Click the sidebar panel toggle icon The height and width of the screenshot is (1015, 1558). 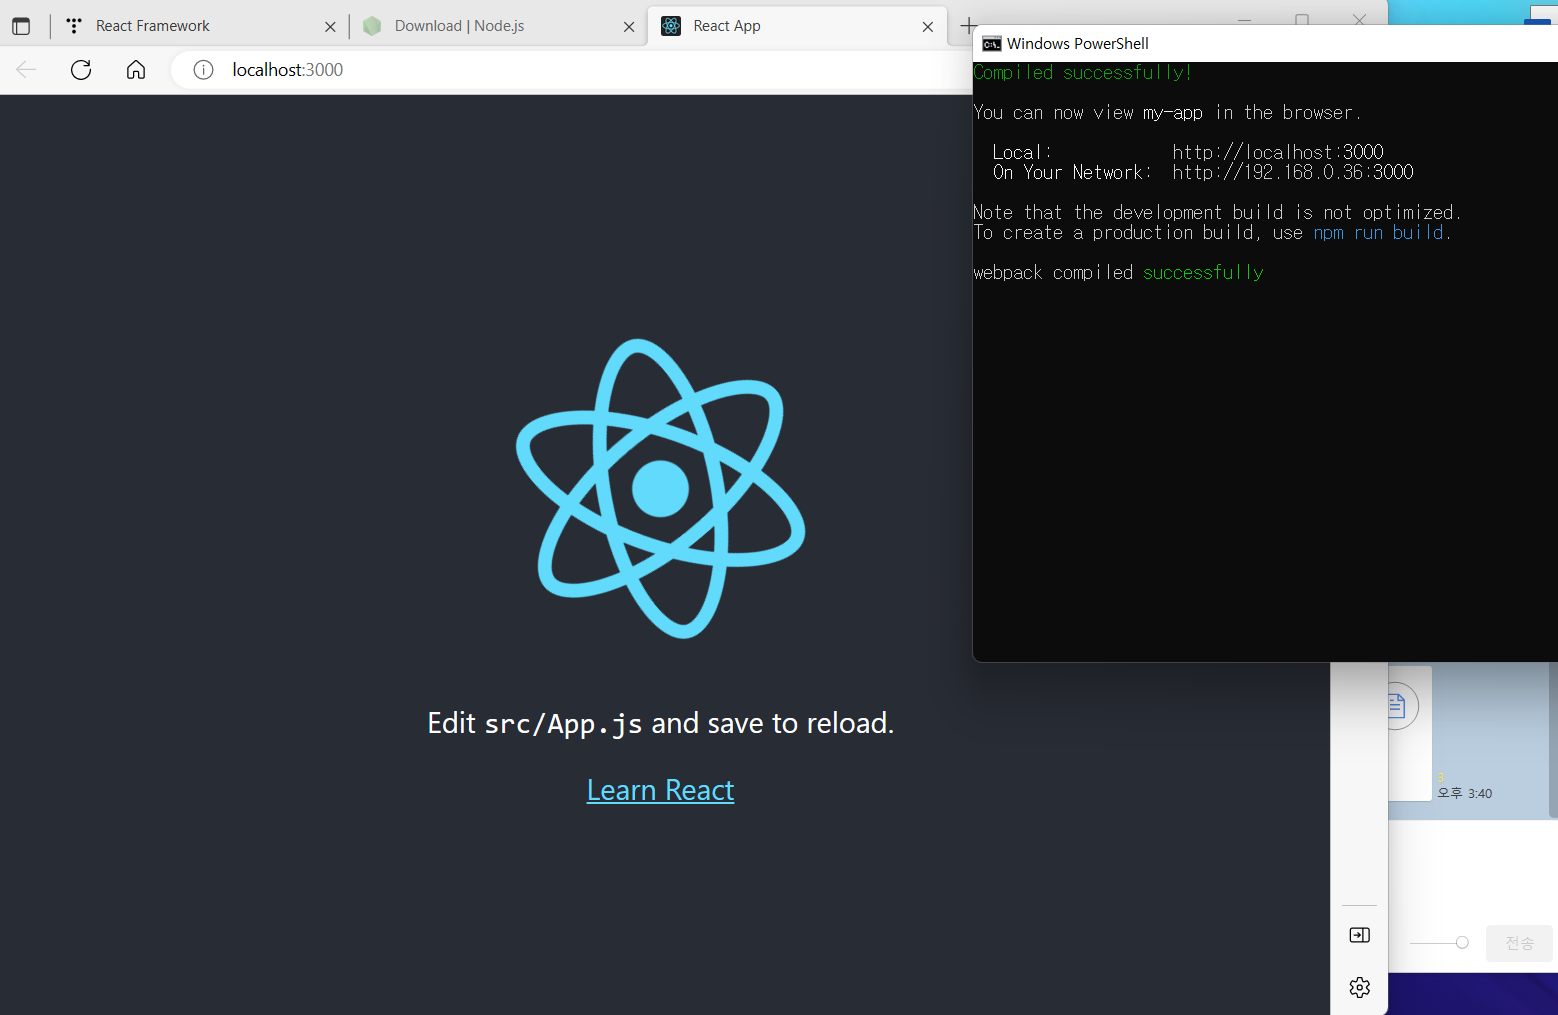pyautogui.click(x=1360, y=935)
